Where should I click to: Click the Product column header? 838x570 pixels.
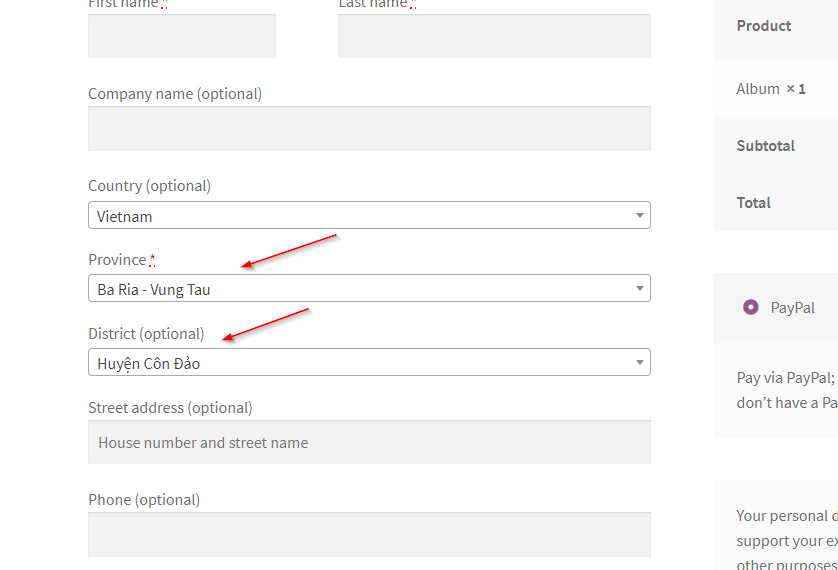pos(764,26)
